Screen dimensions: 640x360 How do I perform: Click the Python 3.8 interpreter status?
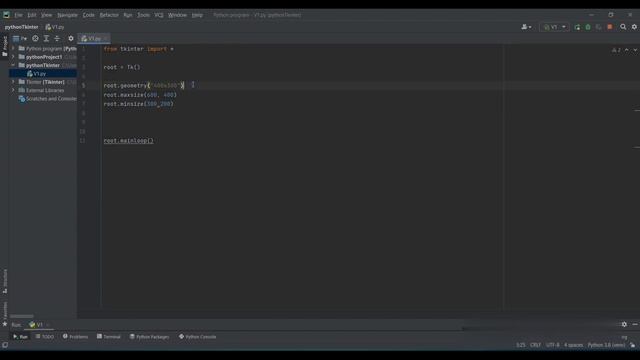[x=606, y=345]
